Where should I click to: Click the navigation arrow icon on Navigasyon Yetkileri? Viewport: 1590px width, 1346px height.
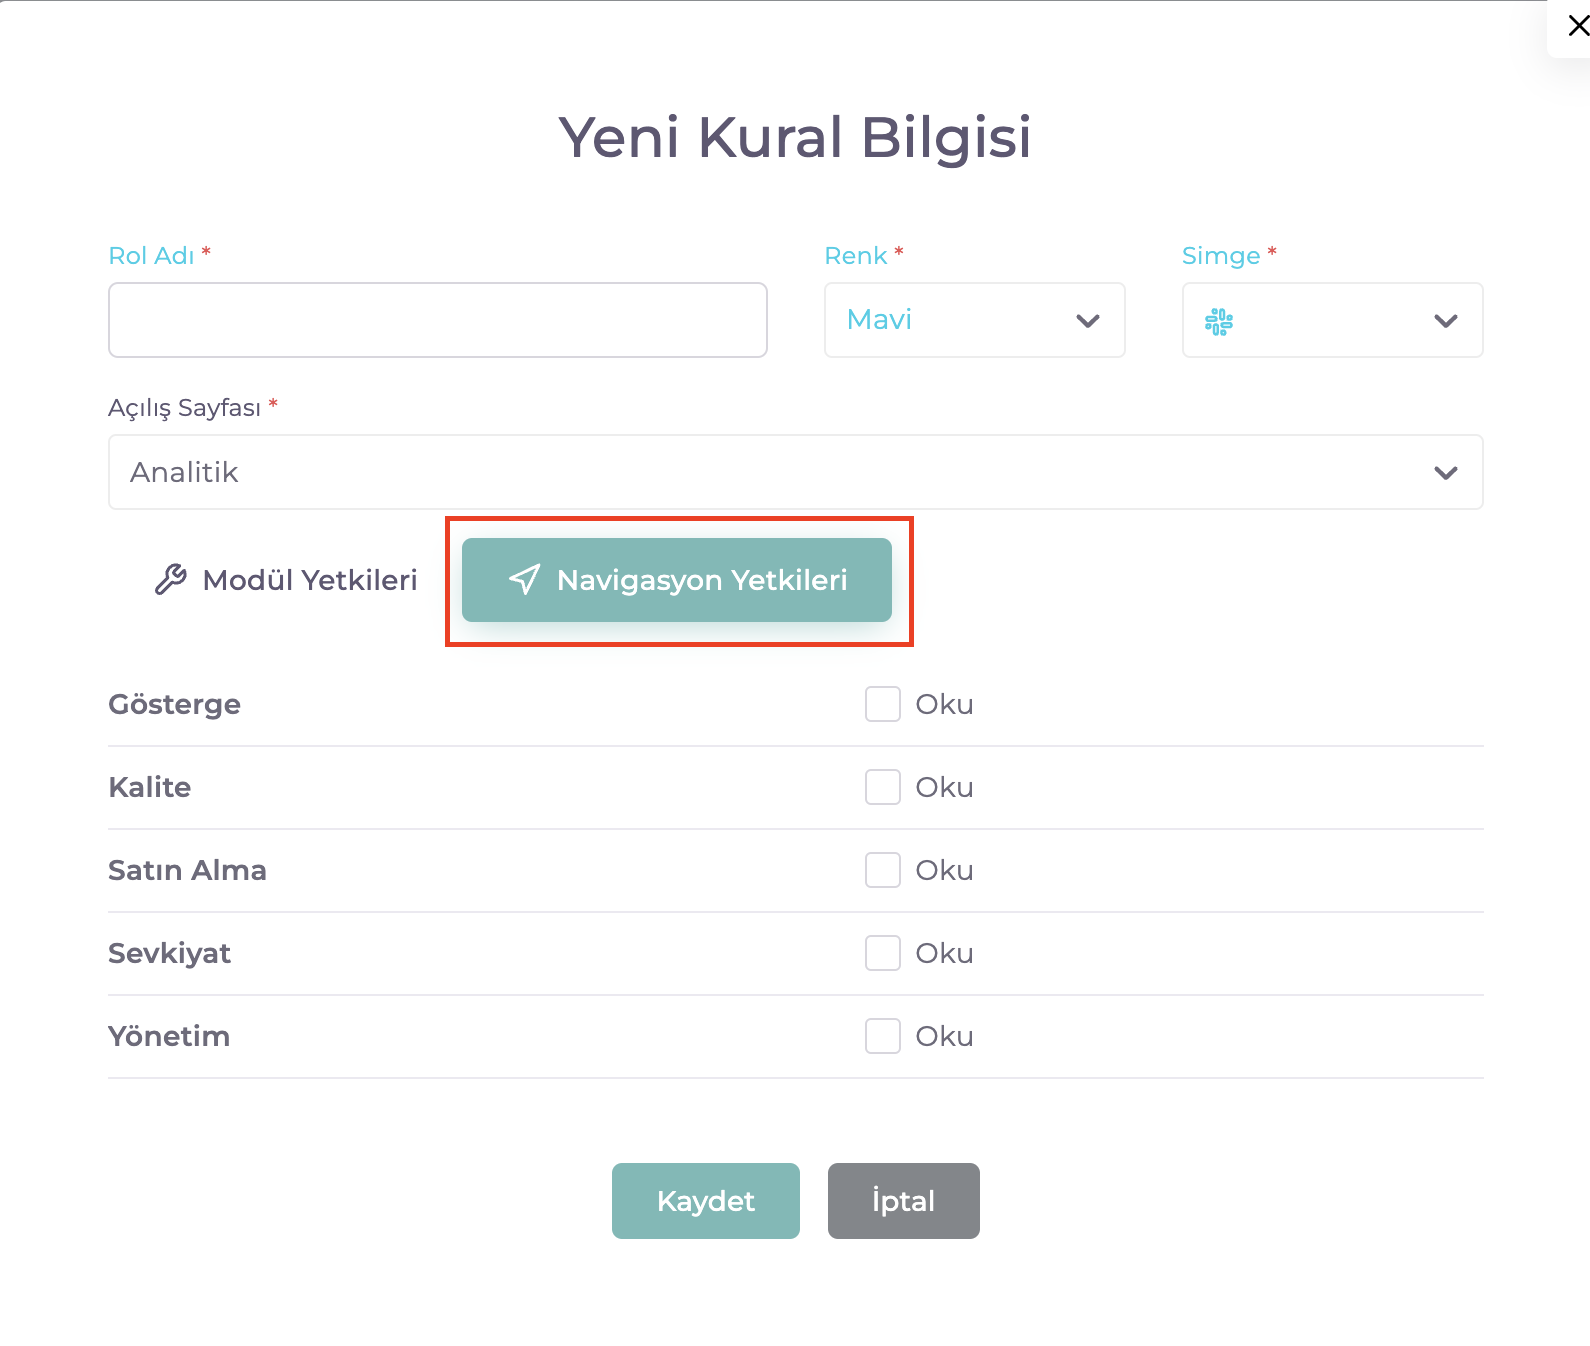coord(525,580)
